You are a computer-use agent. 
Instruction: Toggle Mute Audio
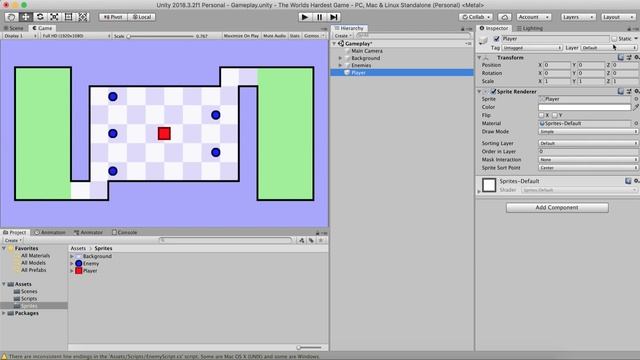274,36
